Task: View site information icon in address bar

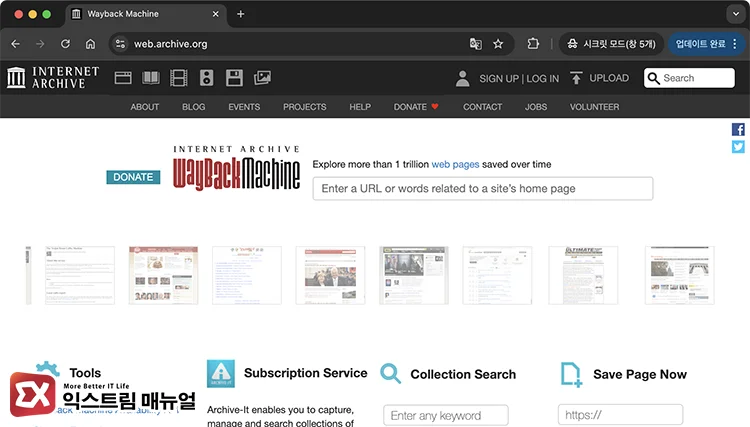Action: pos(120,44)
